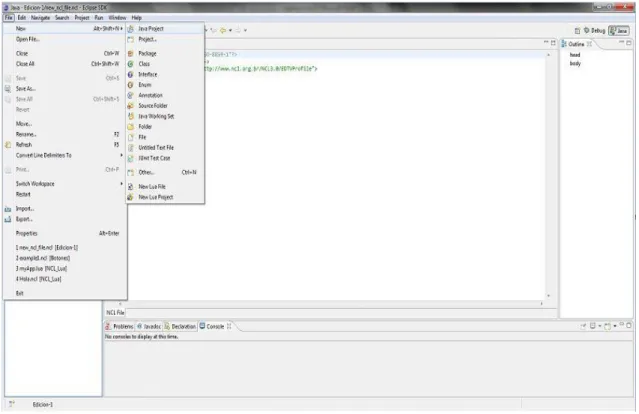639x414 pixels.
Task: Click the Class icon
Action: [131, 64]
